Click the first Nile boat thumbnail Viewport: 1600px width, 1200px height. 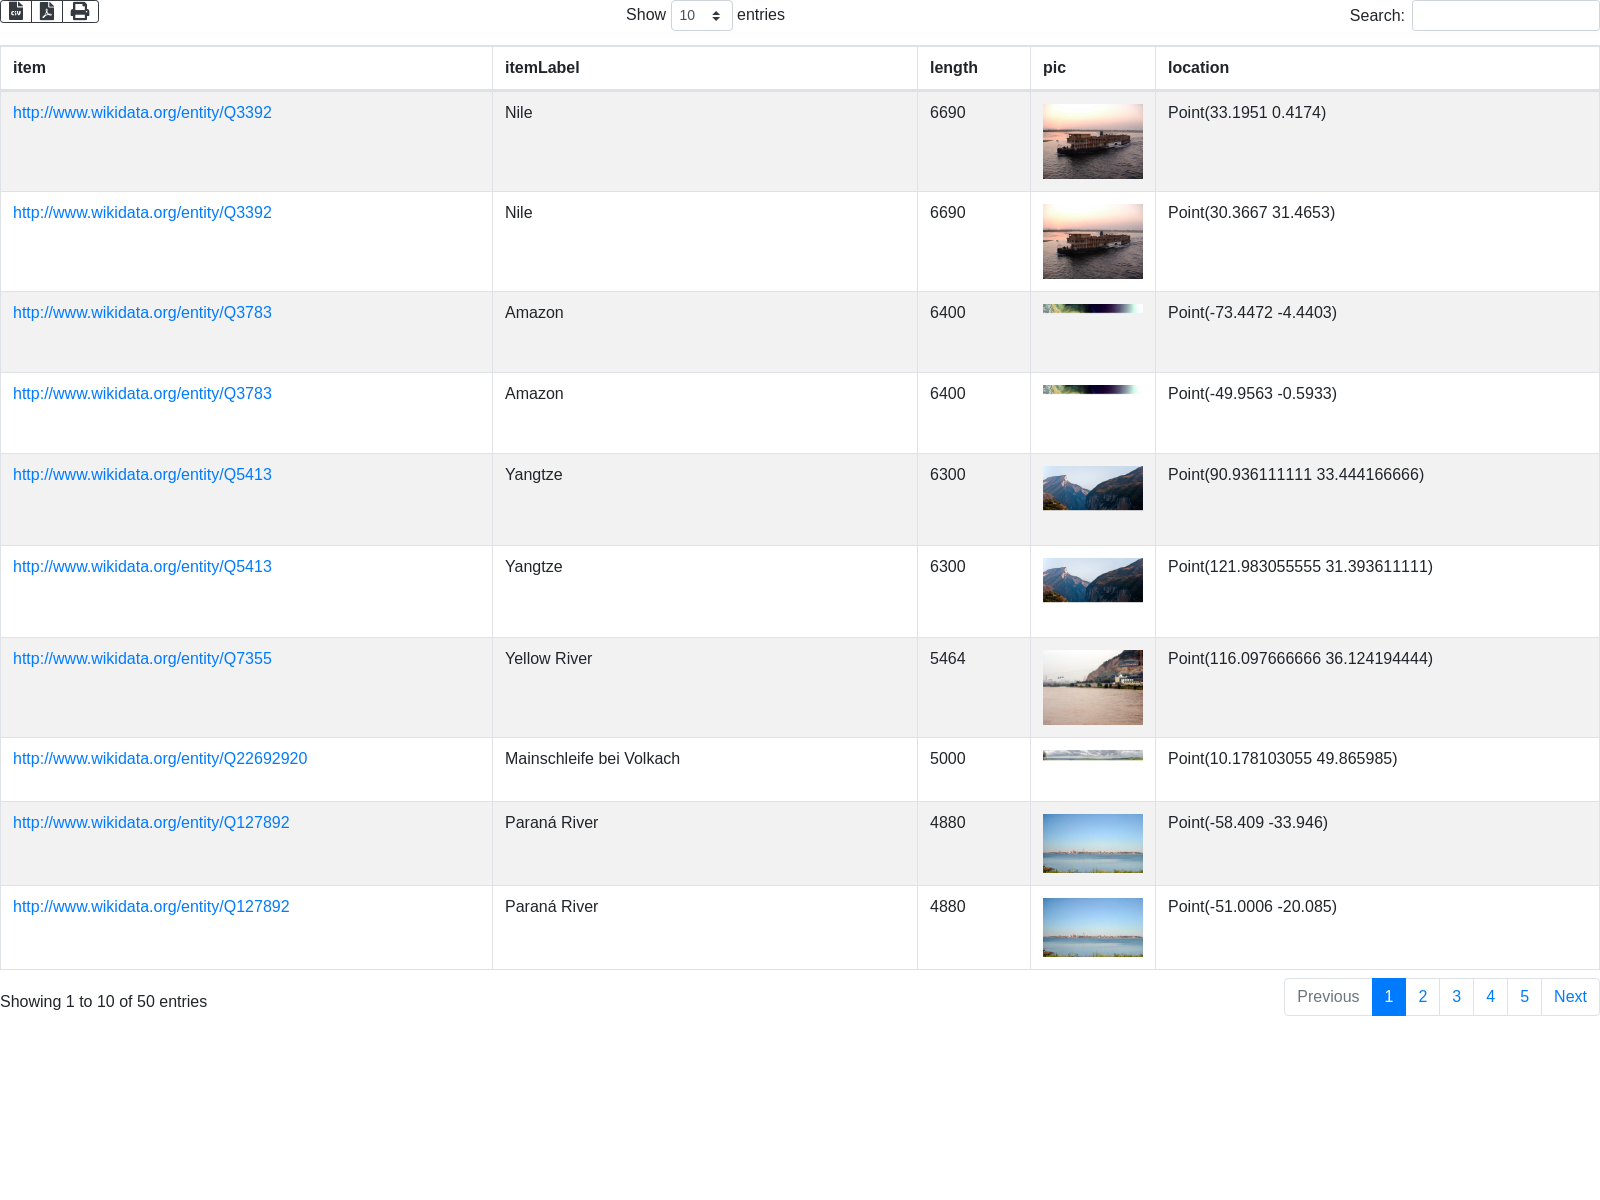coord(1092,142)
